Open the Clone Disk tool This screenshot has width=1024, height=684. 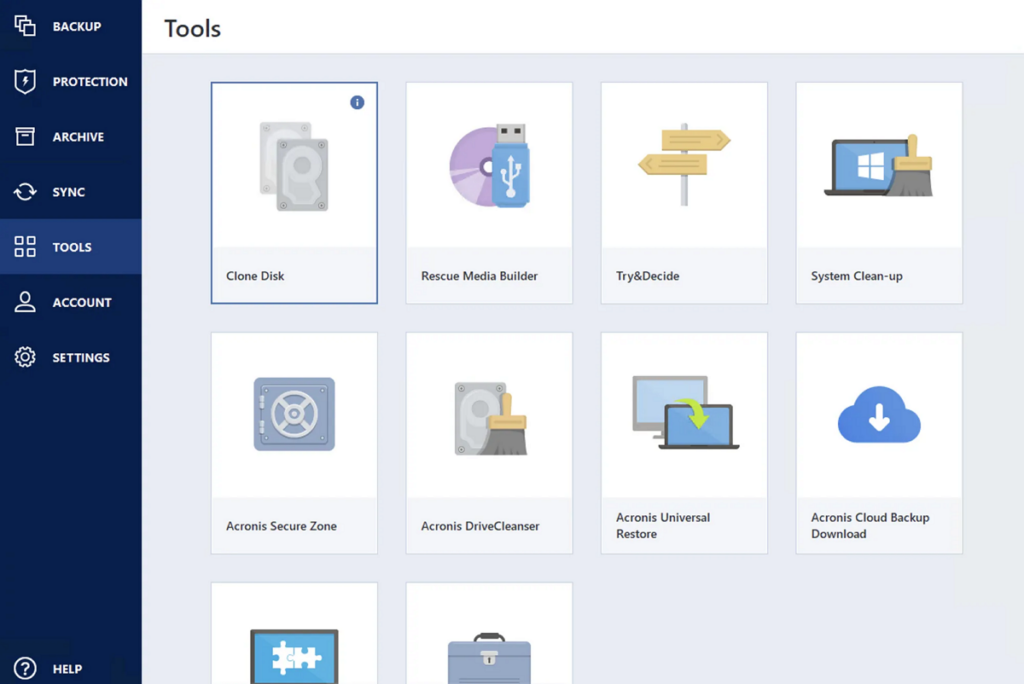[x=294, y=192]
